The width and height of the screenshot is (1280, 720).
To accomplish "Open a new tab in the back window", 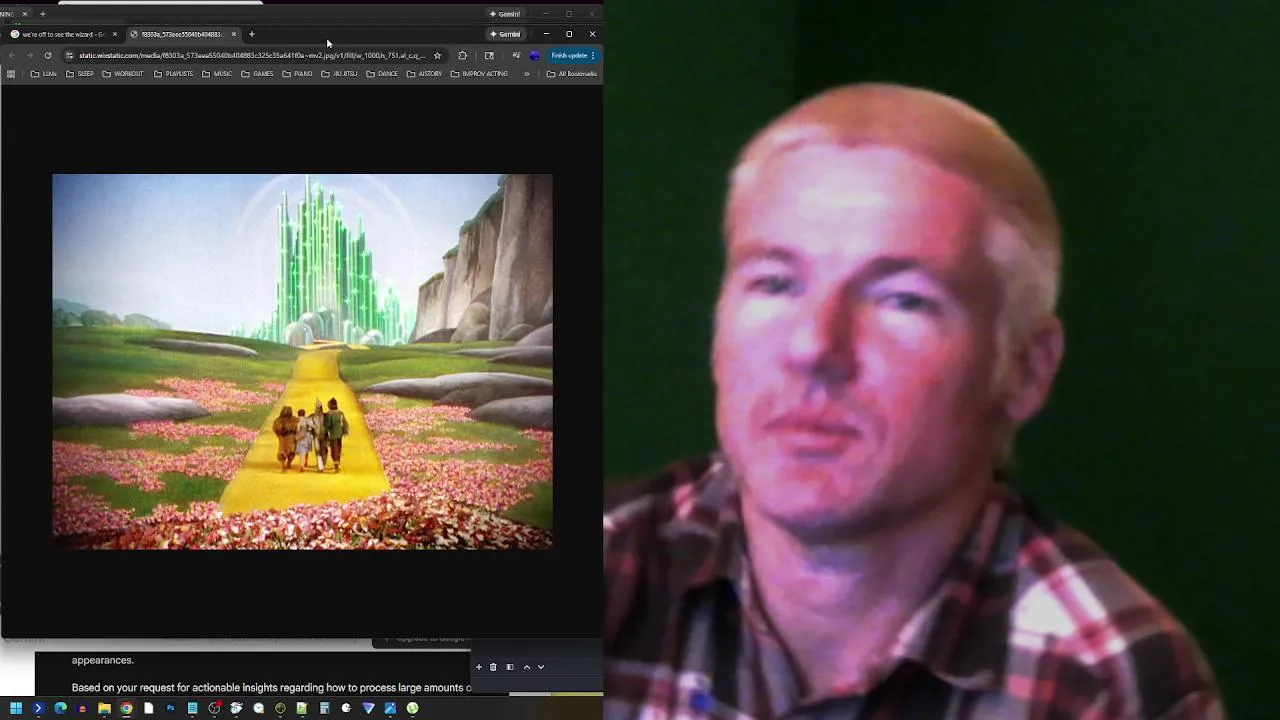I will tap(42, 14).
